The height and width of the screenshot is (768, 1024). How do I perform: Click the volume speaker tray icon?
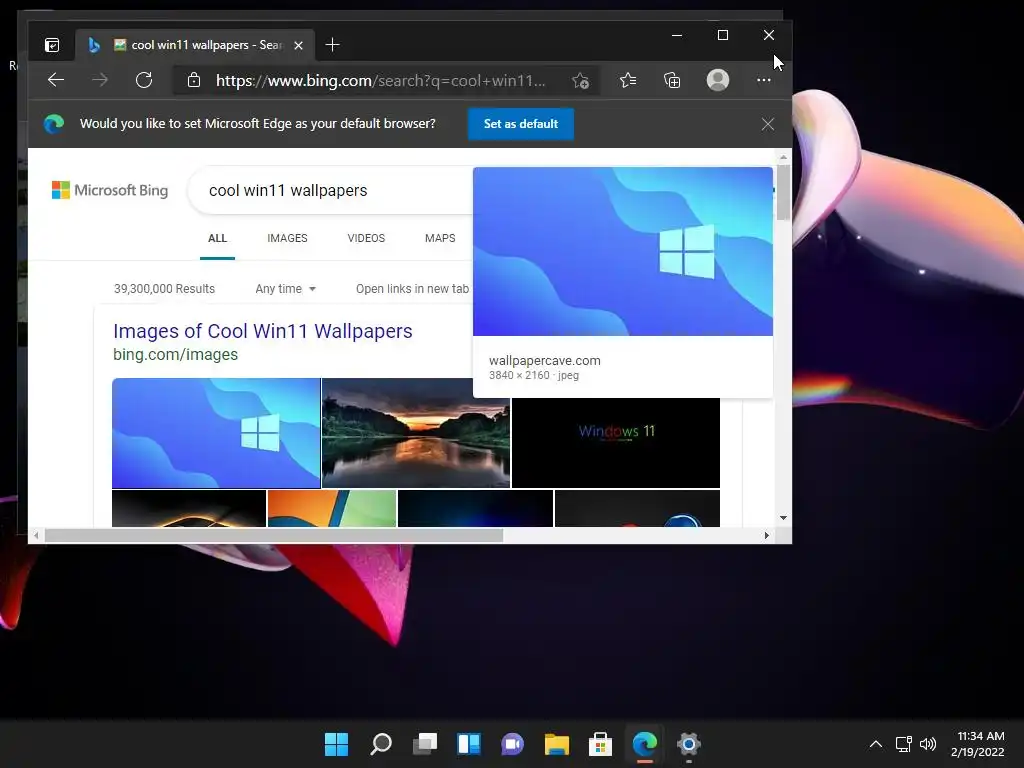click(928, 744)
